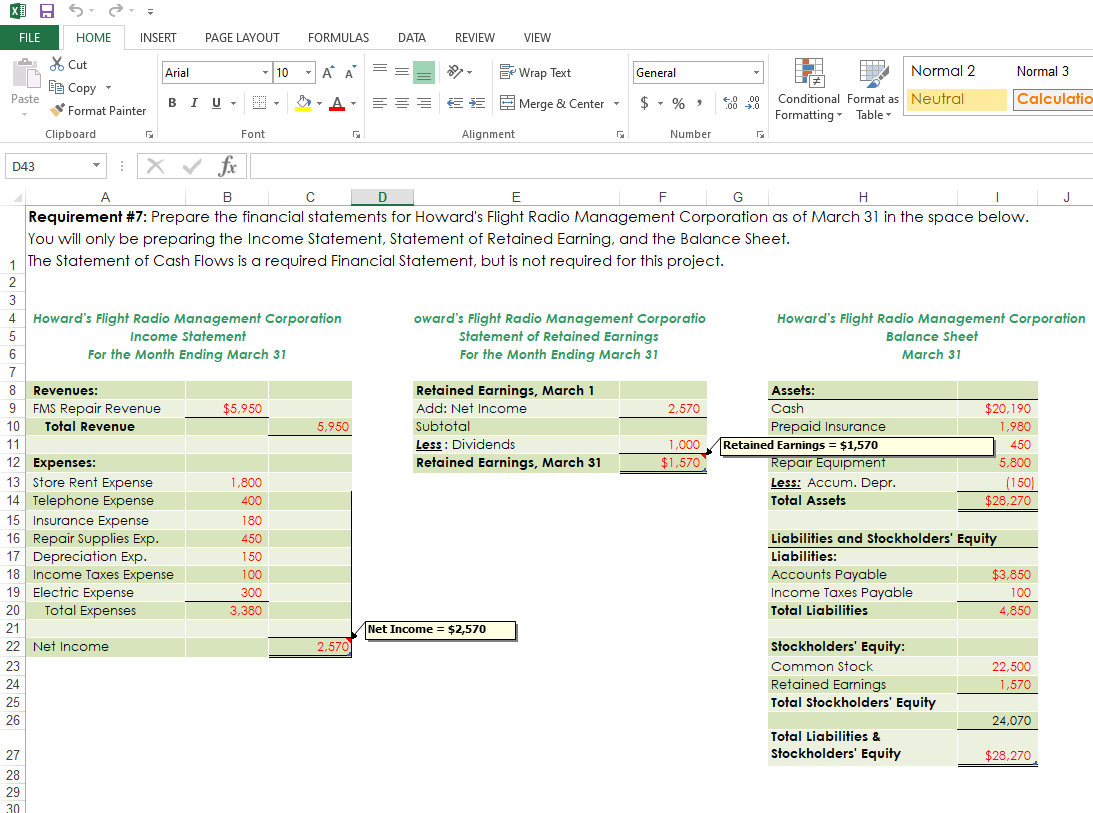Screen dimensions: 1093x813
Task: Activate the Format Painter tool
Action: pyautogui.click(x=97, y=110)
